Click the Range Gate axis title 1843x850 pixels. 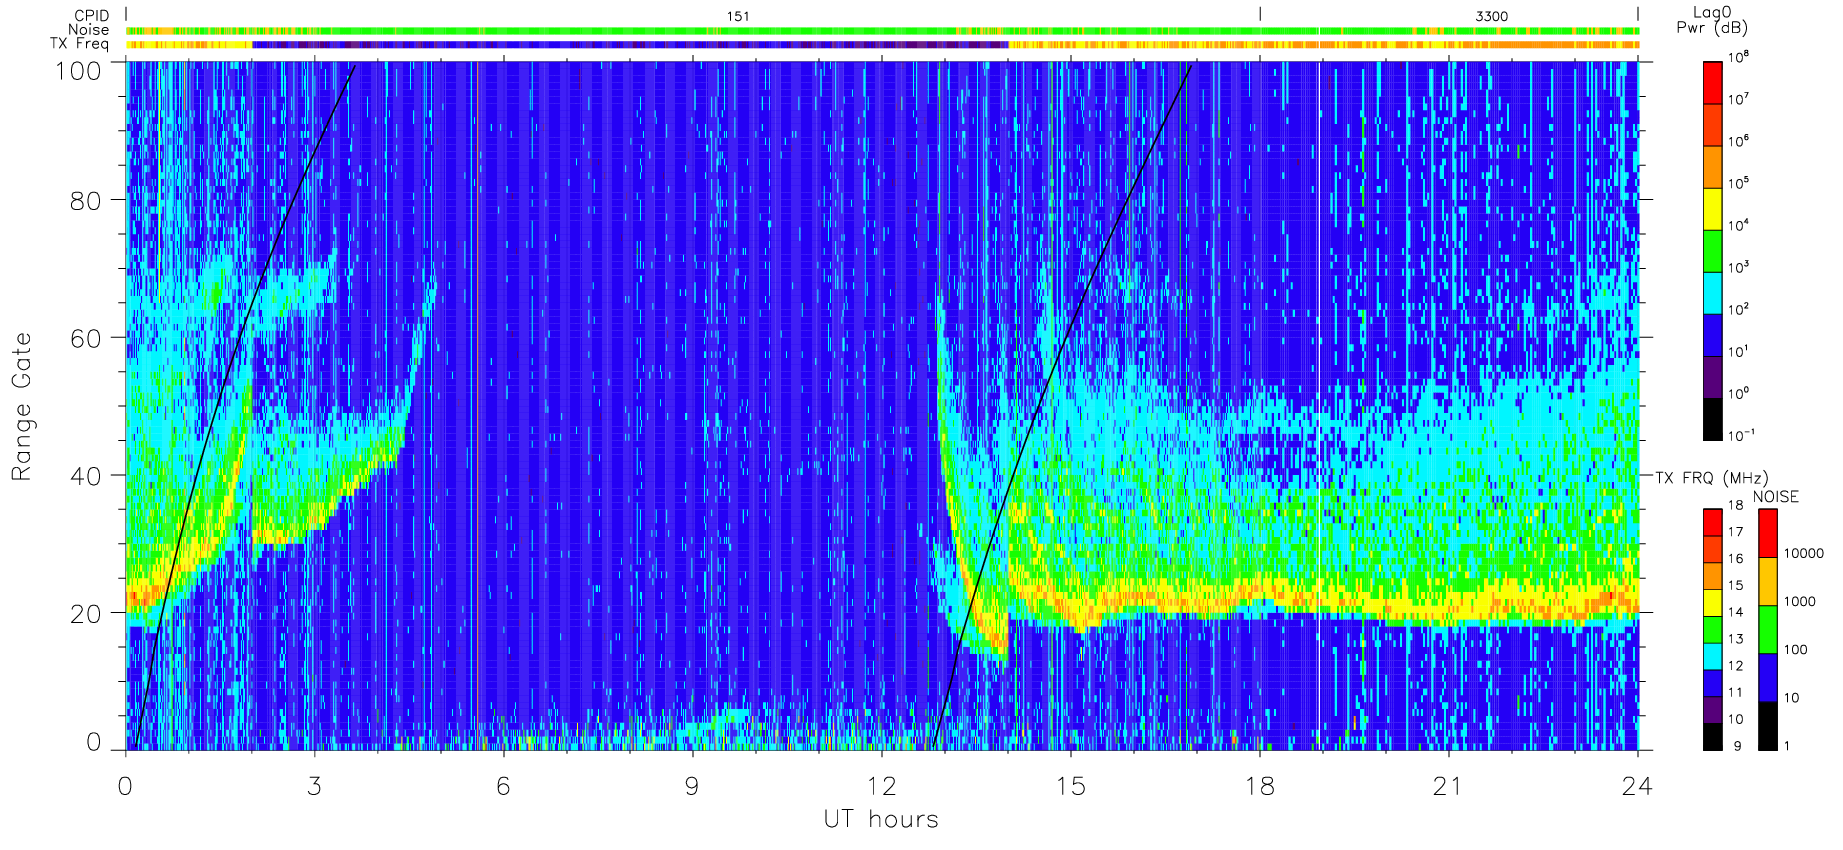[22, 406]
